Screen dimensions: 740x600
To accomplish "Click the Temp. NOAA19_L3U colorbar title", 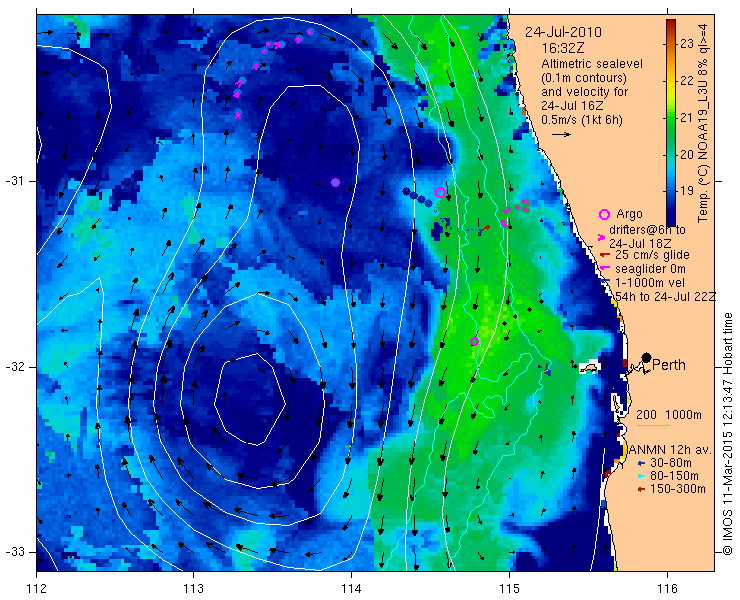I will [x=704, y=123].
